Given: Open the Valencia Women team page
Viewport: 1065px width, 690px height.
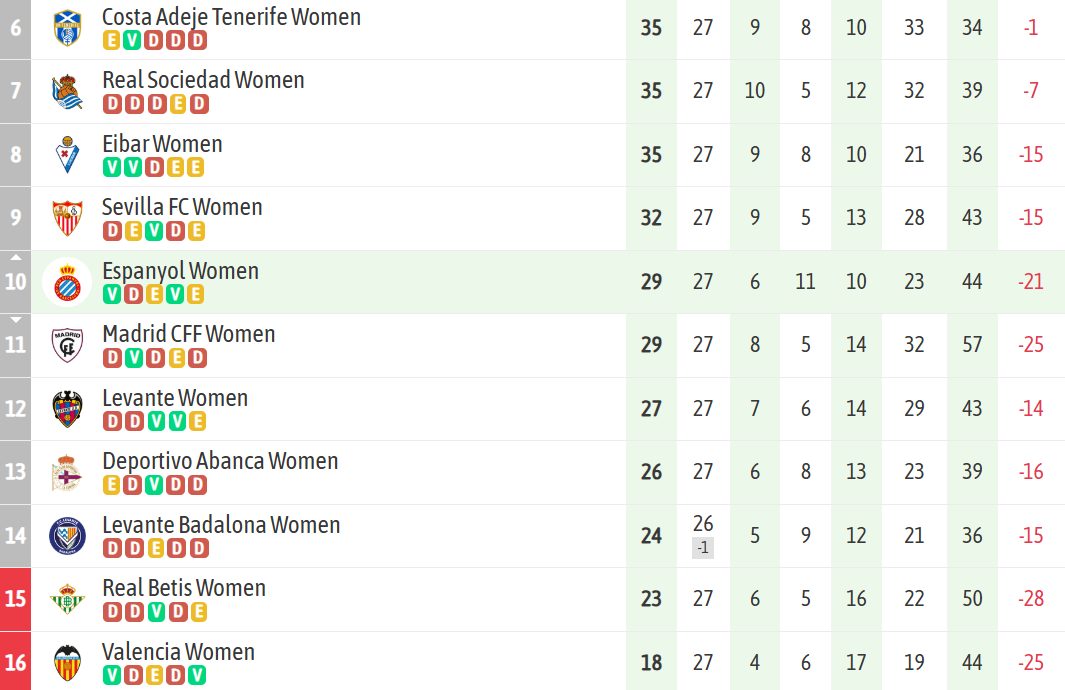Looking at the screenshot, I should pos(178,651).
